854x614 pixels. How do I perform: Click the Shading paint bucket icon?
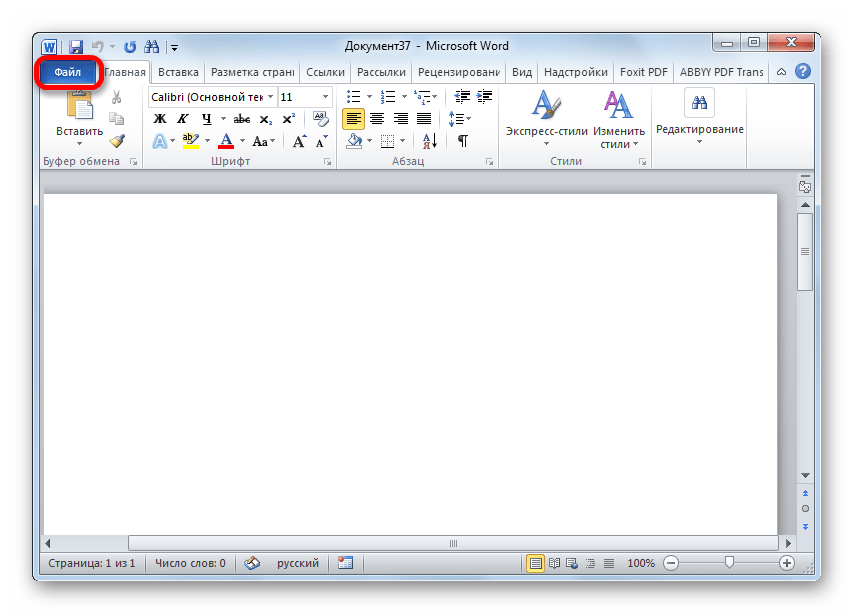click(352, 141)
